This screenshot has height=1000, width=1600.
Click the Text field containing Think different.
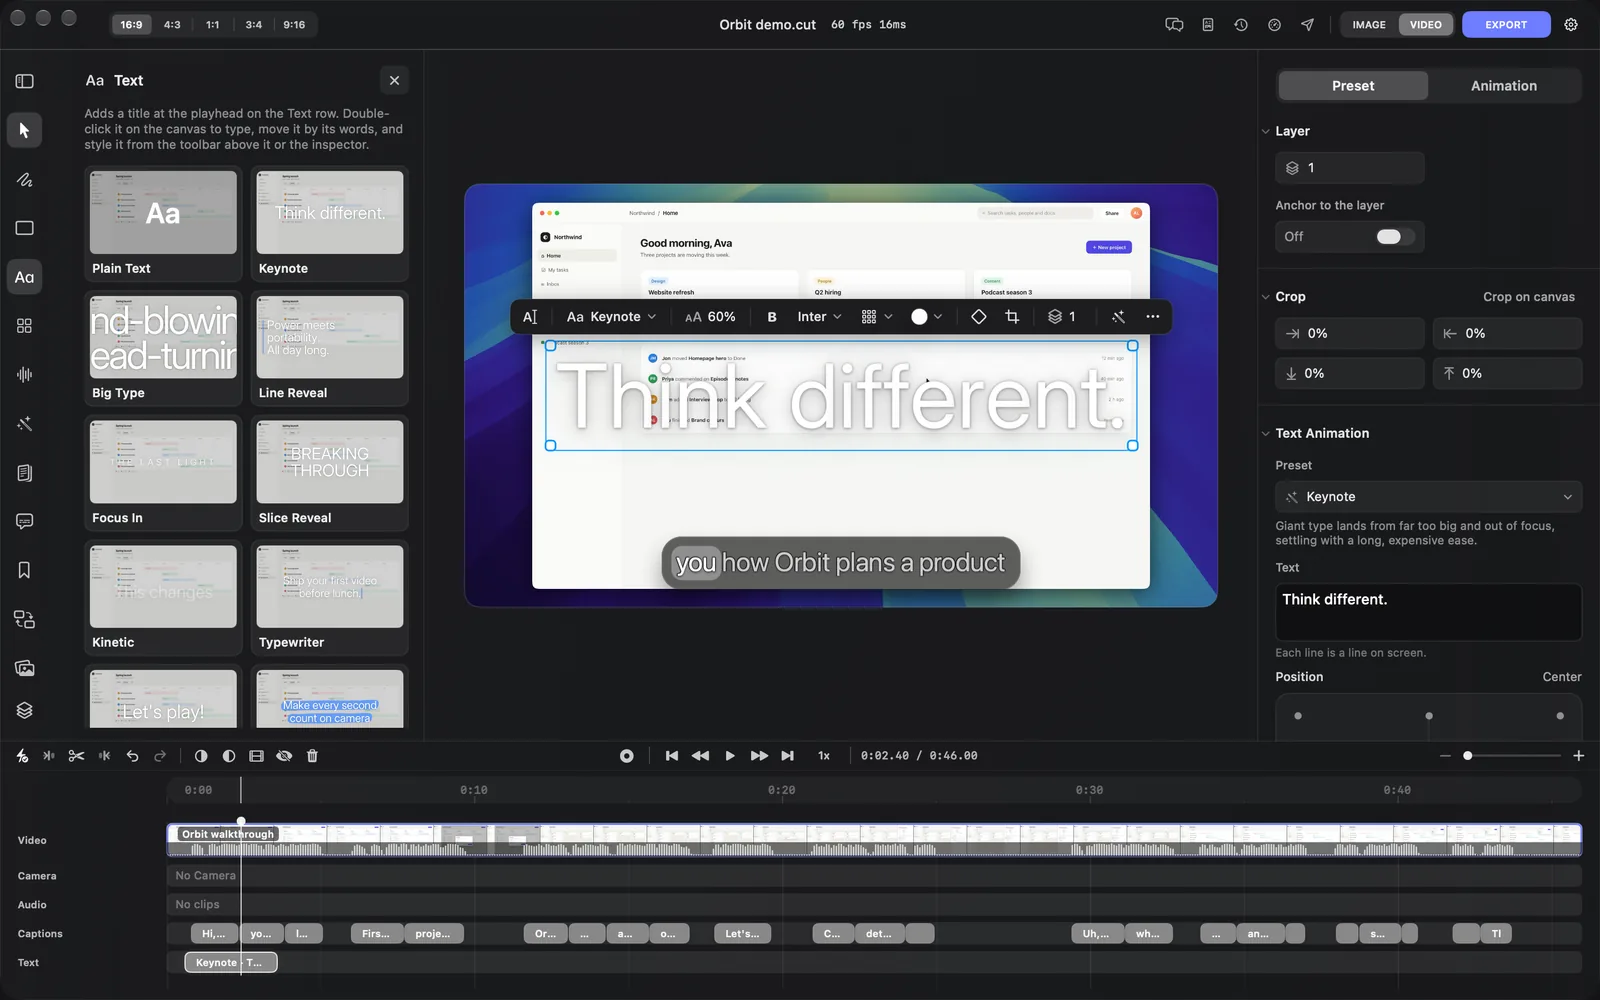click(x=1428, y=612)
